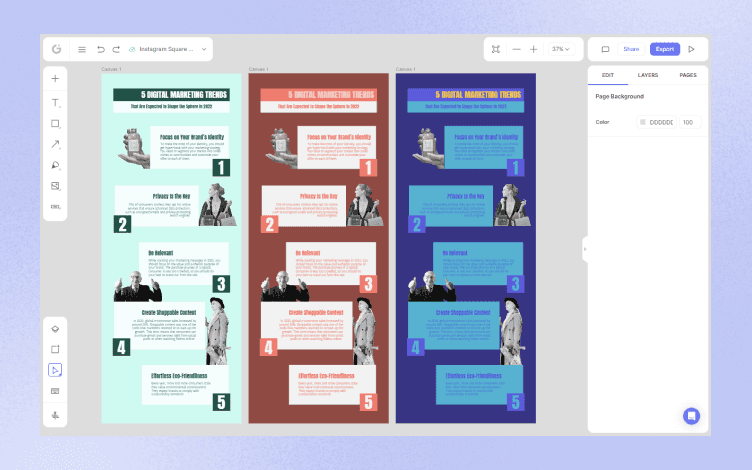This screenshot has height=470, width=752.
Task: Open the keyboard shortcuts icon
Action: coord(55,391)
